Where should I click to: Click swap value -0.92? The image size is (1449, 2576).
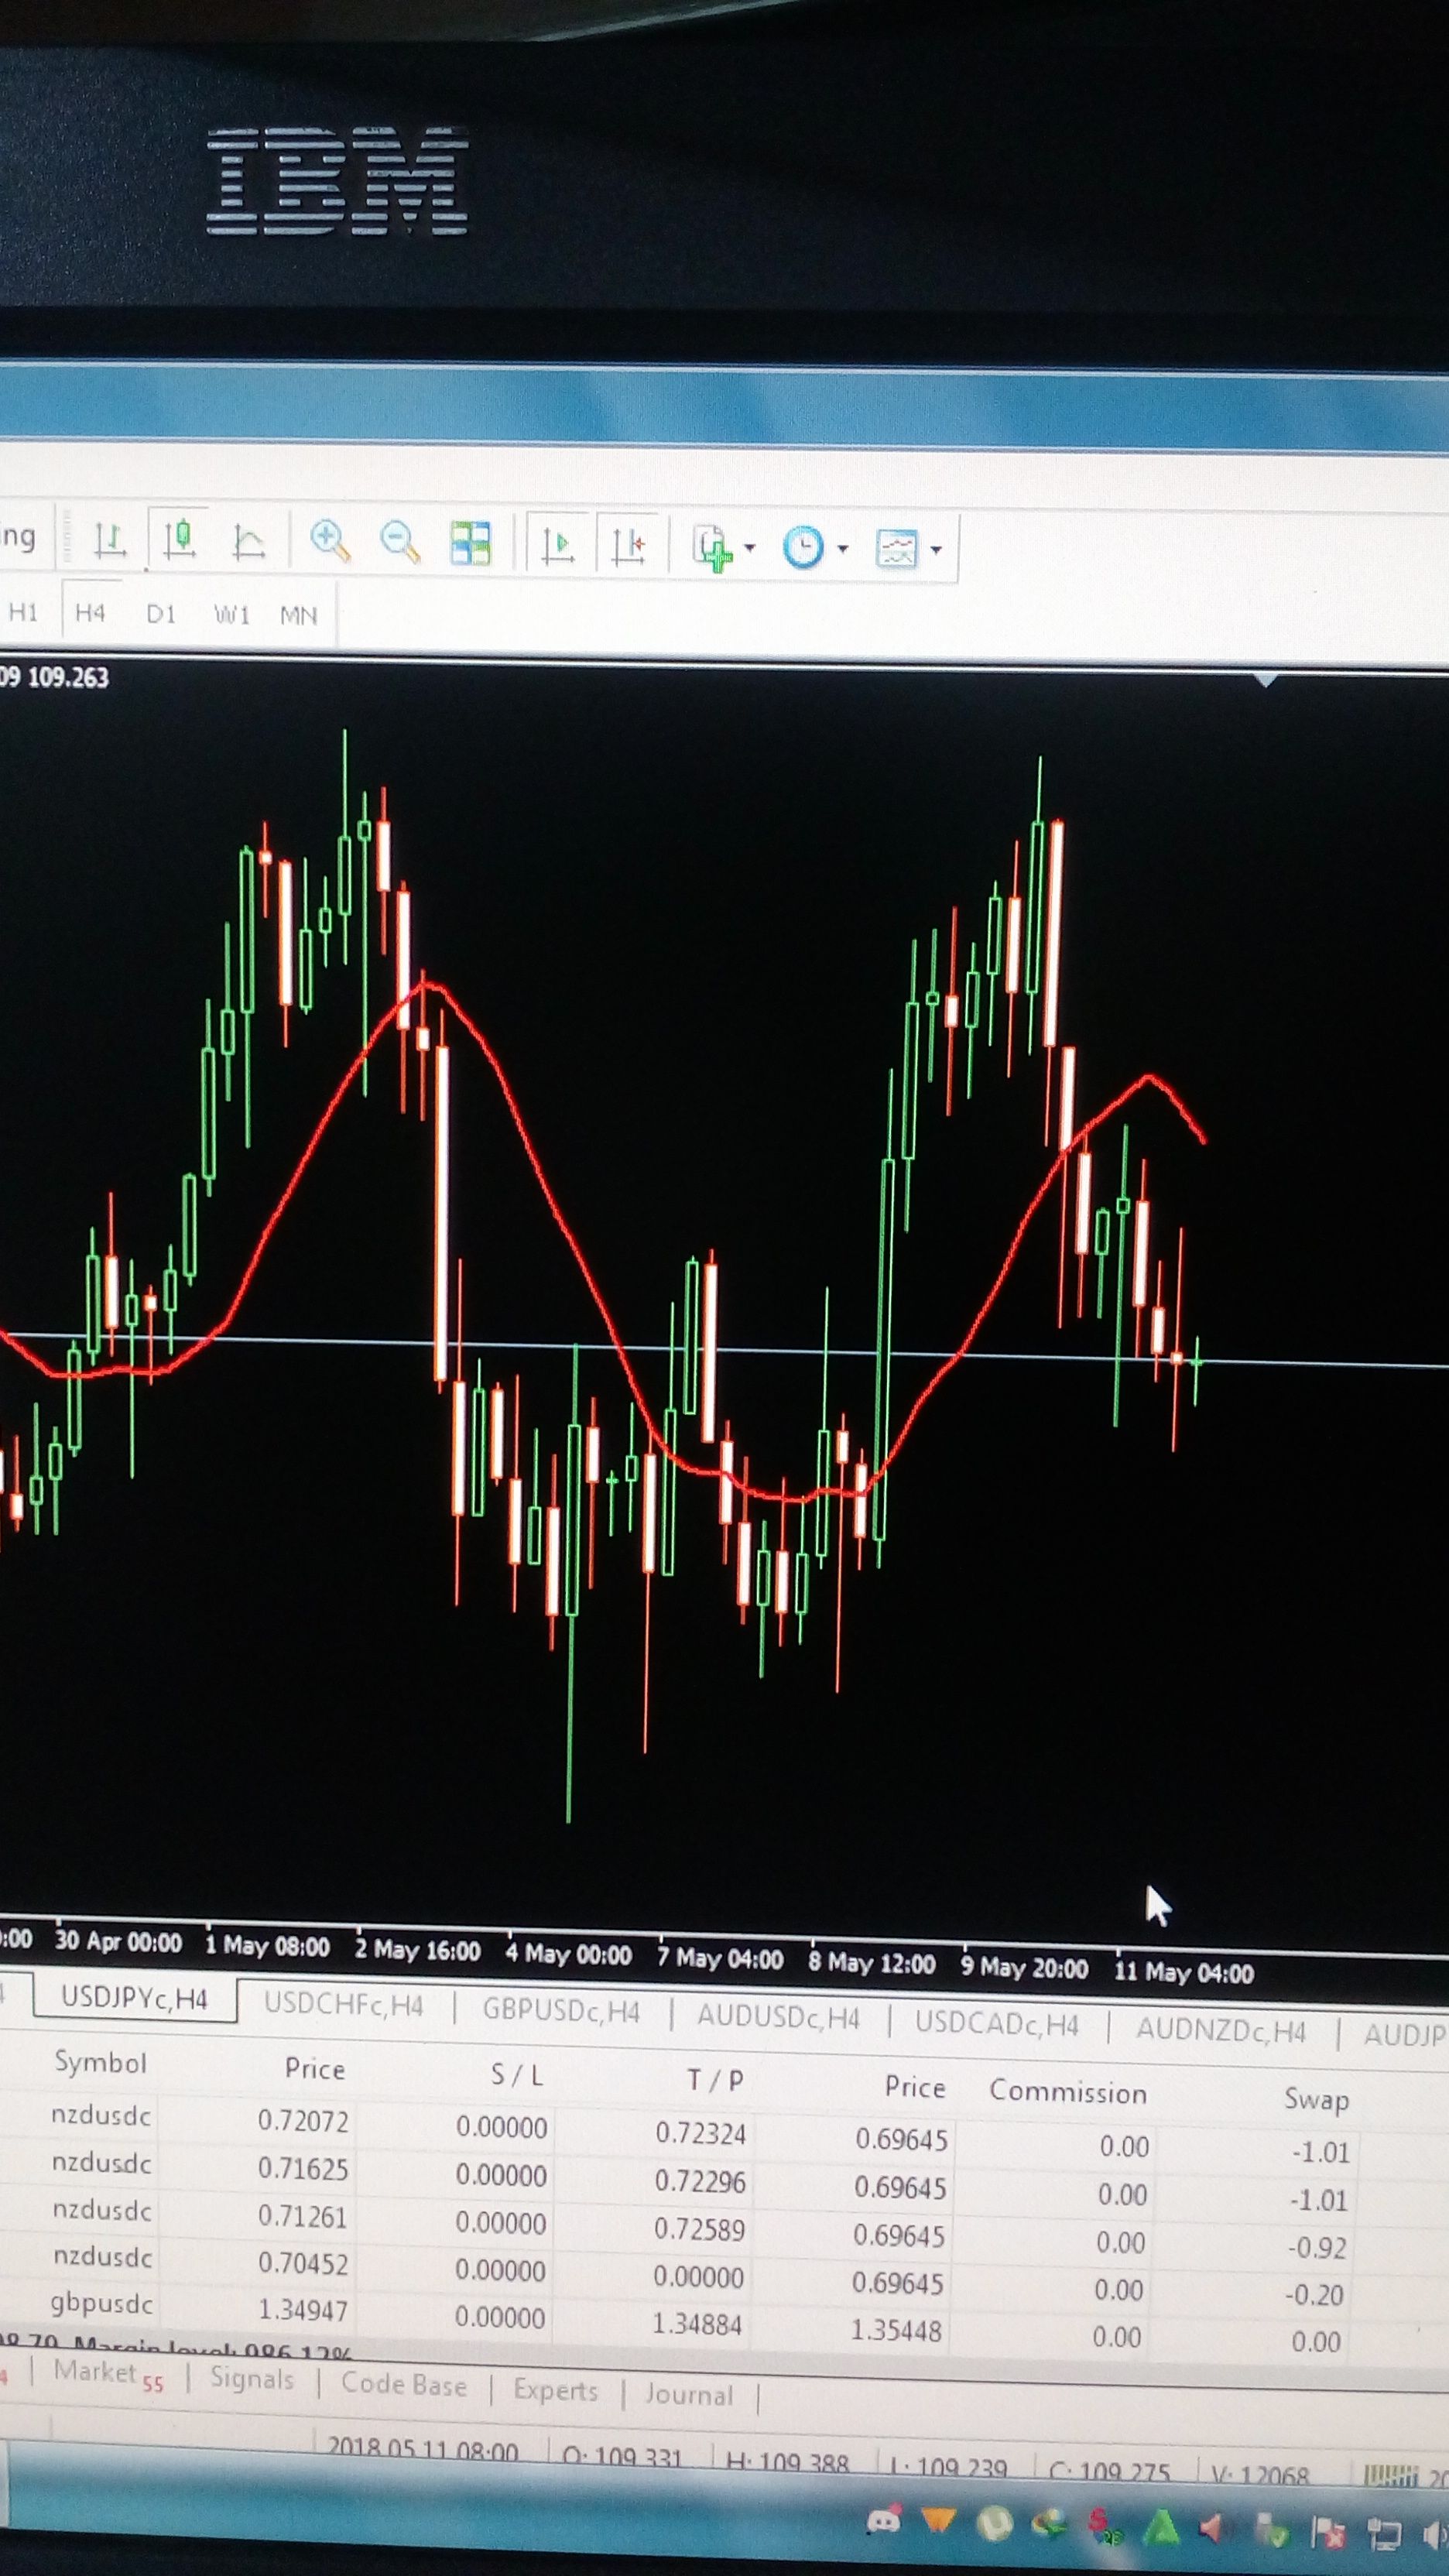point(1317,2248)
